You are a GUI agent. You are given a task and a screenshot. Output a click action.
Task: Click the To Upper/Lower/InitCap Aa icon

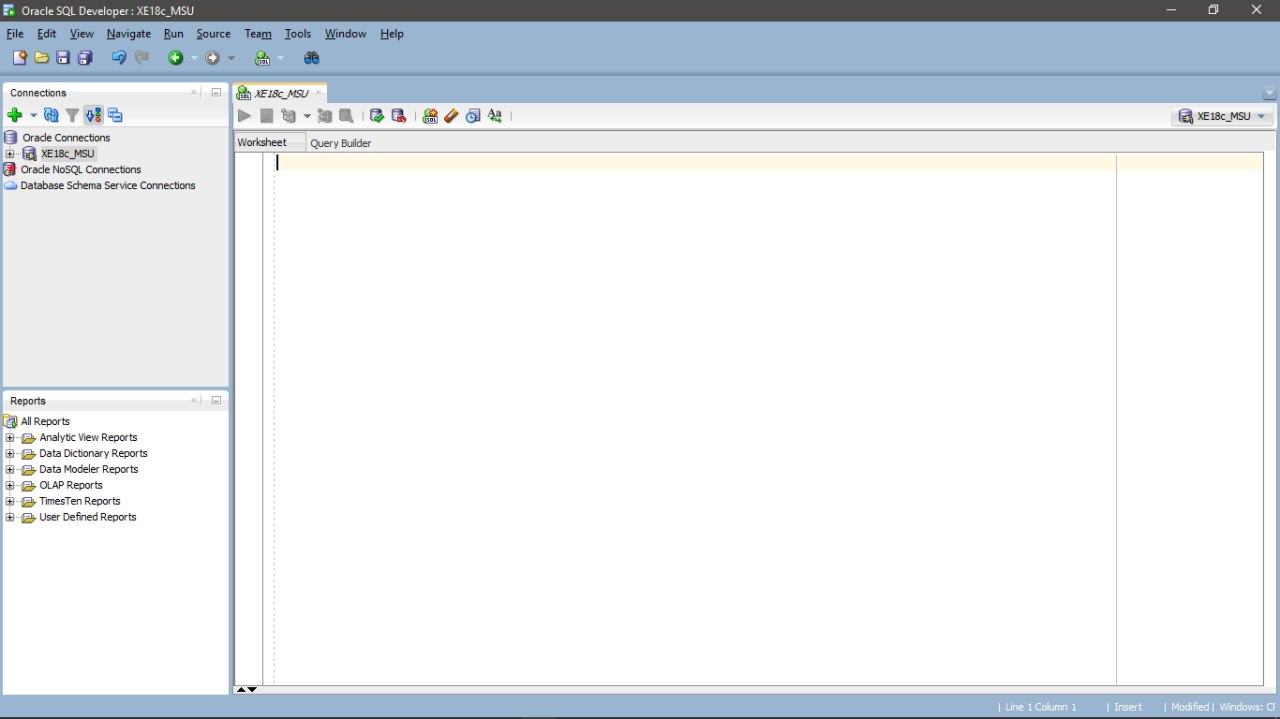[x=494, y=116]
